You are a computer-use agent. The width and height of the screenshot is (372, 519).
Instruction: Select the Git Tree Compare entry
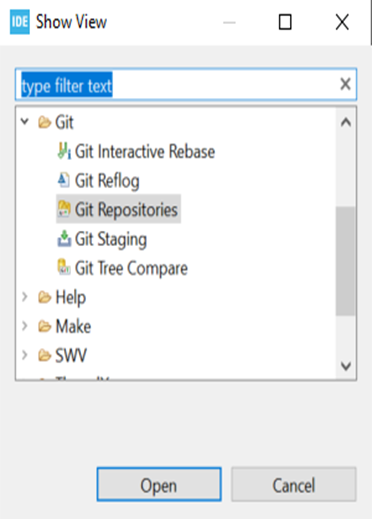131,268
